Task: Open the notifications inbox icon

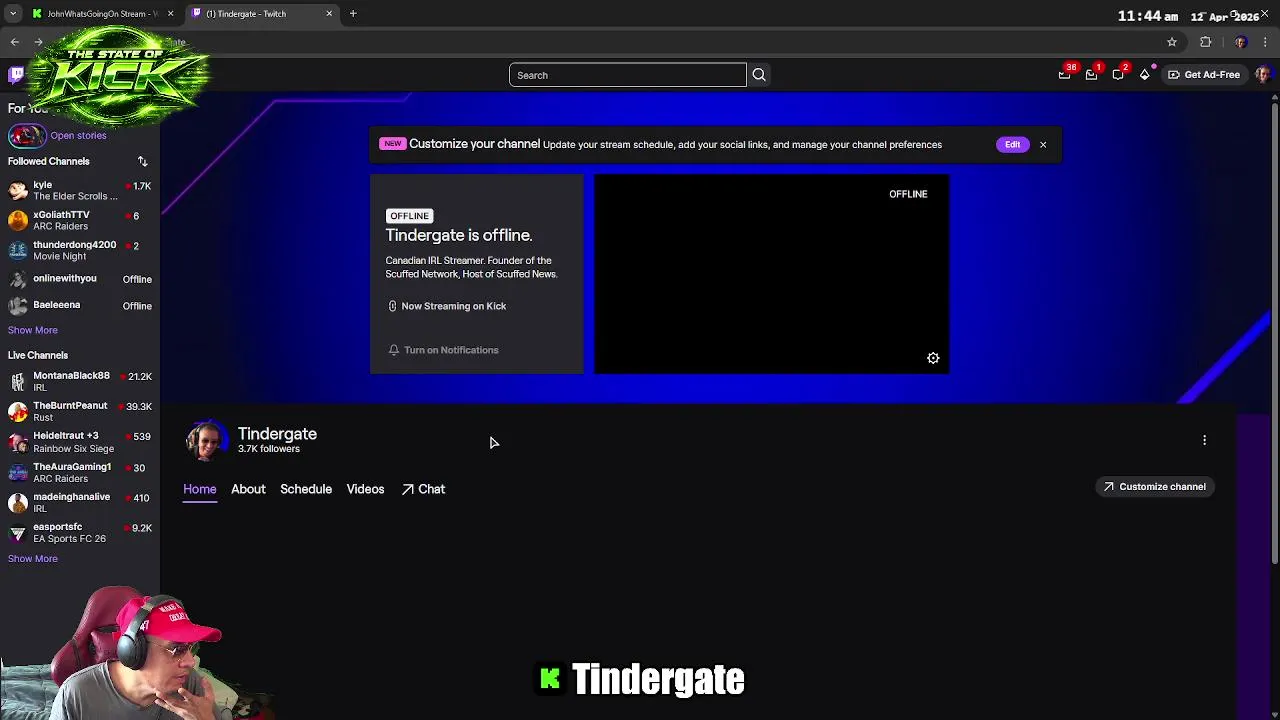Action: [1092, 74]
